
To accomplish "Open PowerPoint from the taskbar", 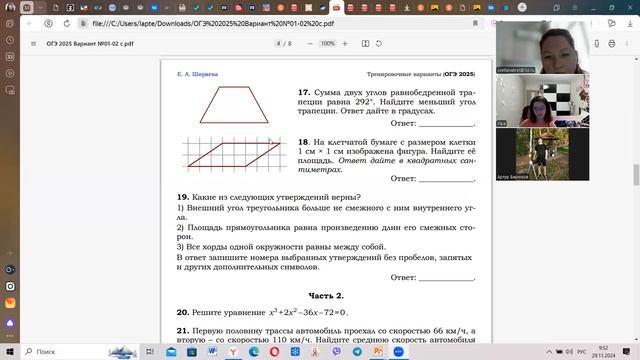I will 378,351.
